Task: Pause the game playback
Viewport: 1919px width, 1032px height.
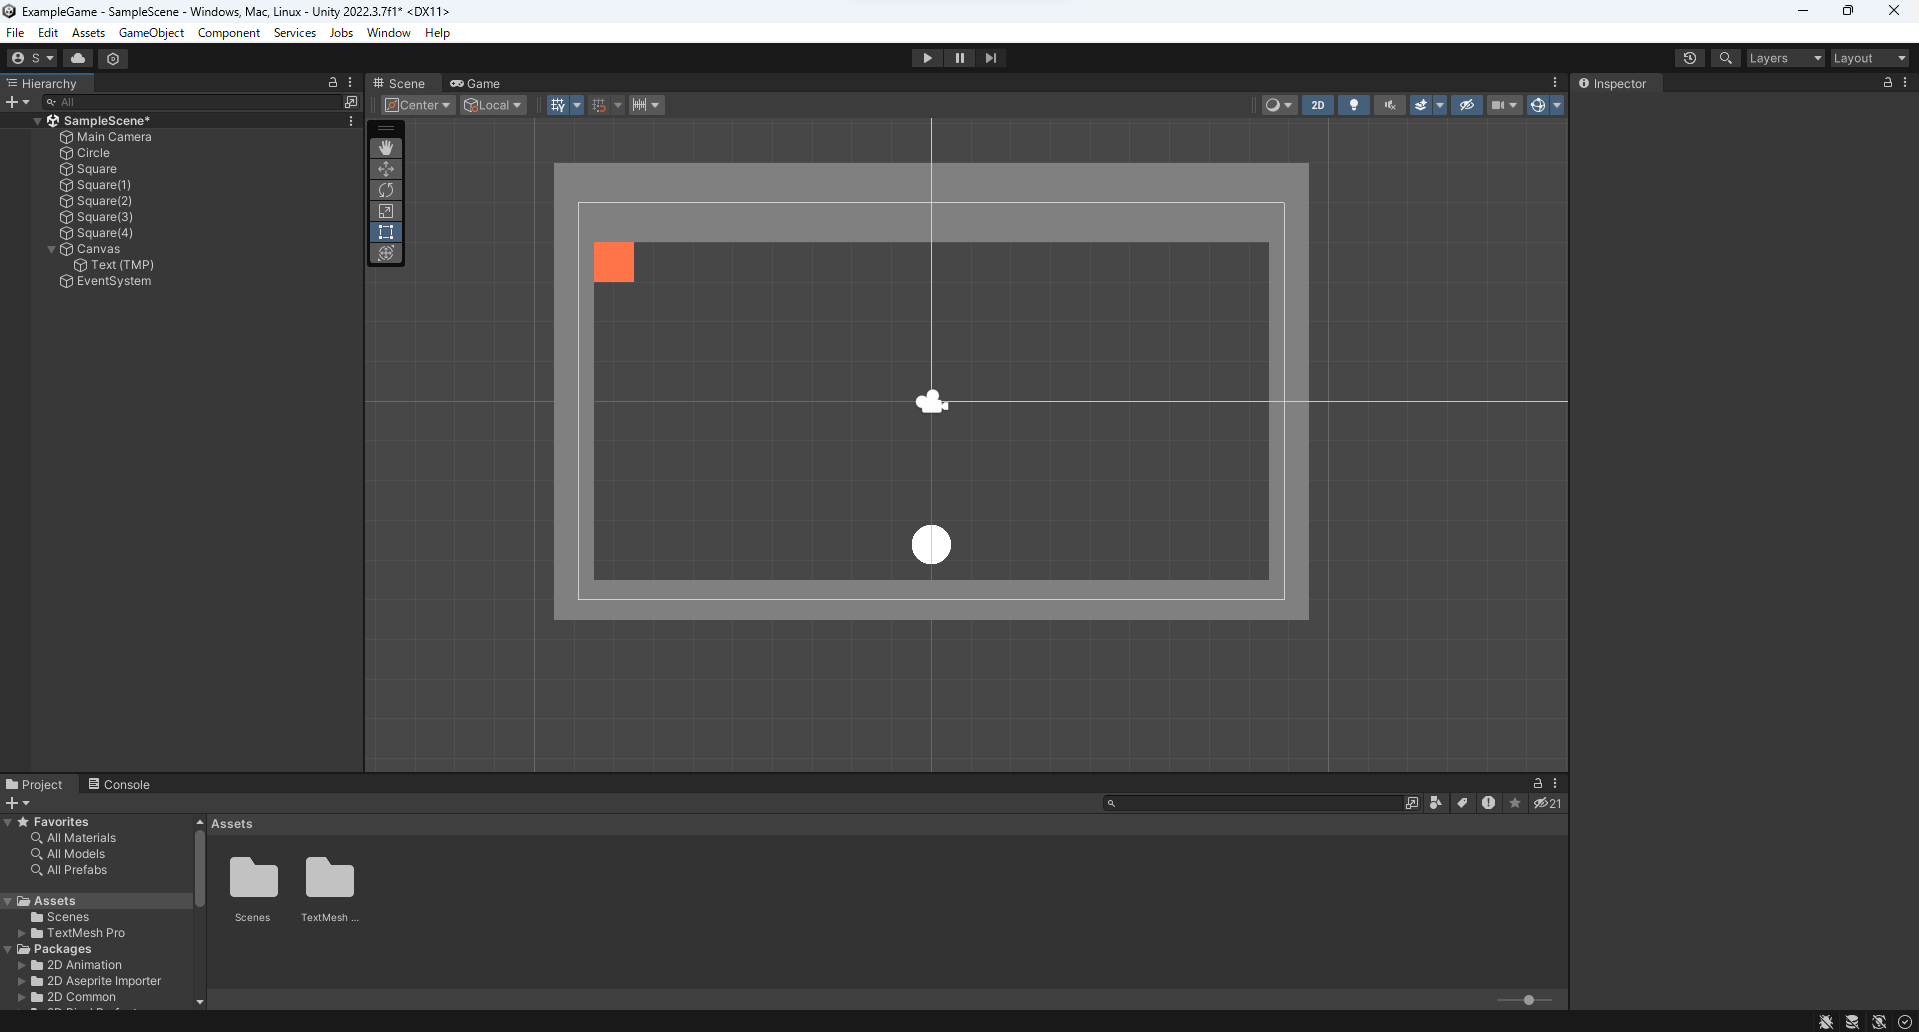Action: tap(959, 57)
